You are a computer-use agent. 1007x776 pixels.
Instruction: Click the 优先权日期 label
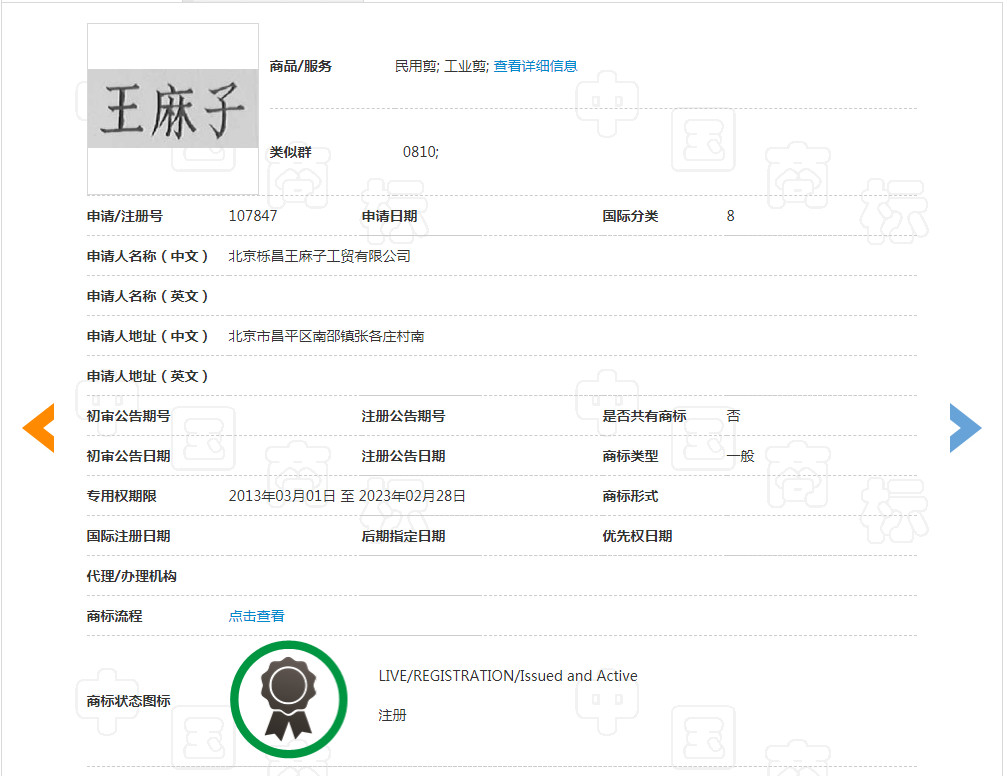point(637,536)
